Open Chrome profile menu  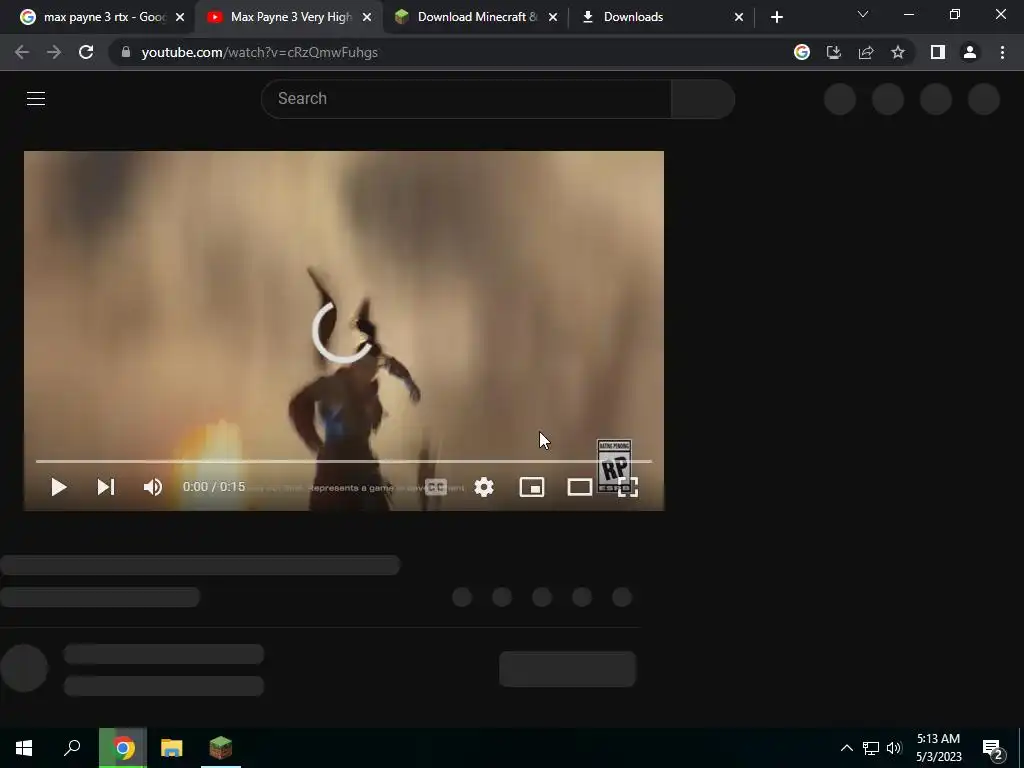(970, 52)
